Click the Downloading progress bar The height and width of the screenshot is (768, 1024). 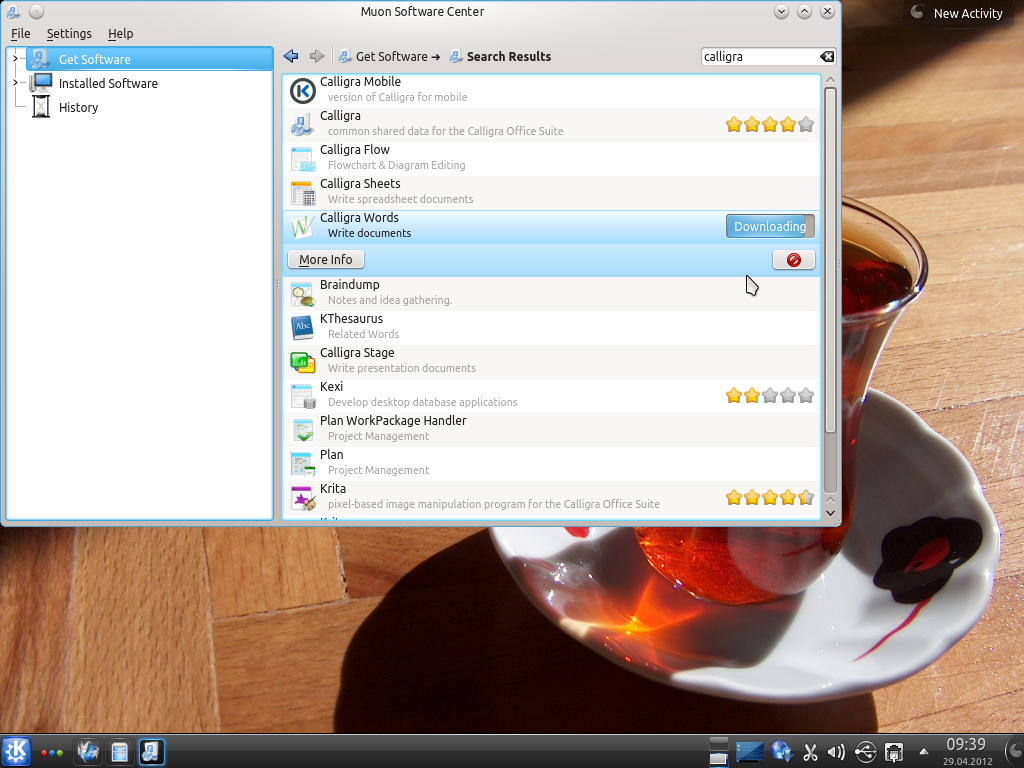(771, 227)
